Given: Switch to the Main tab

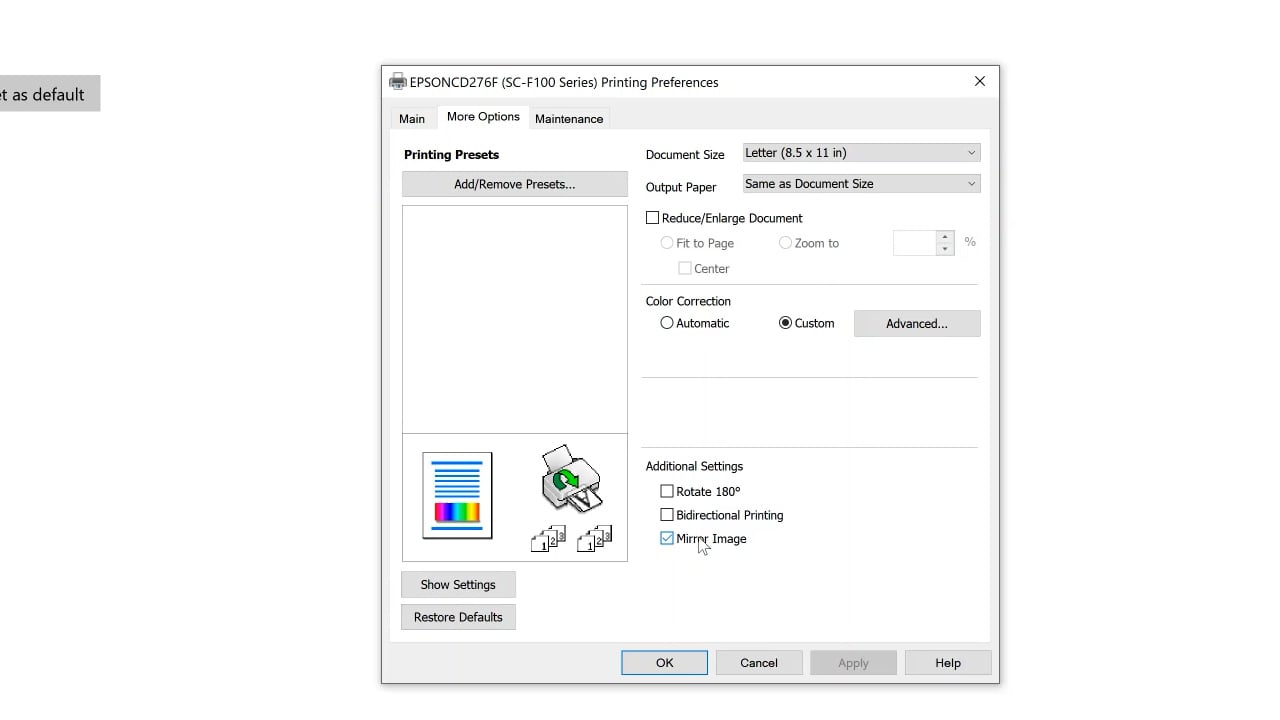Looking at the screenshot, I should pyautogui.click(x=412, y=119).
